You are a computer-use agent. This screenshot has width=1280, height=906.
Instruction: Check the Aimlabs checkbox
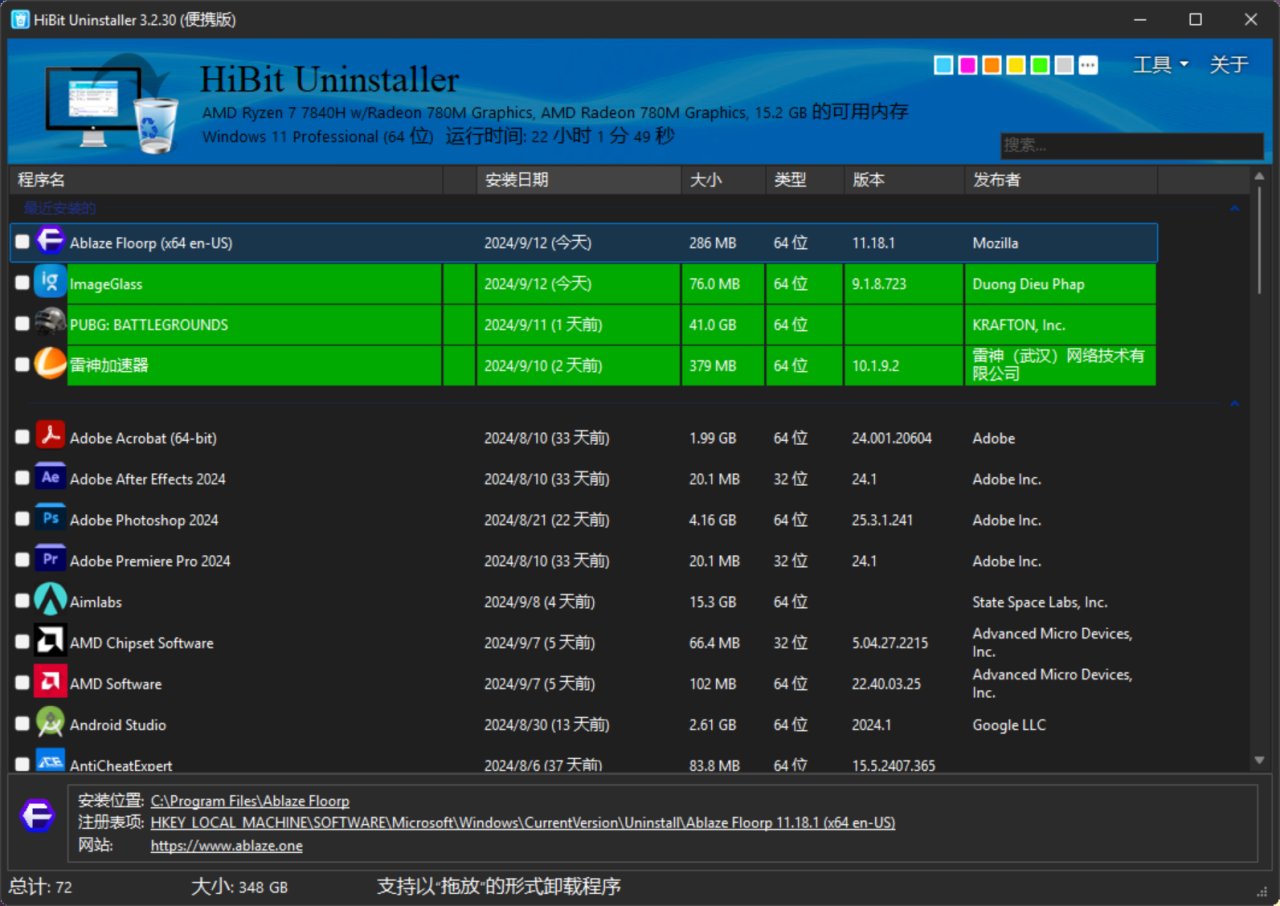(x=22, y=601)
